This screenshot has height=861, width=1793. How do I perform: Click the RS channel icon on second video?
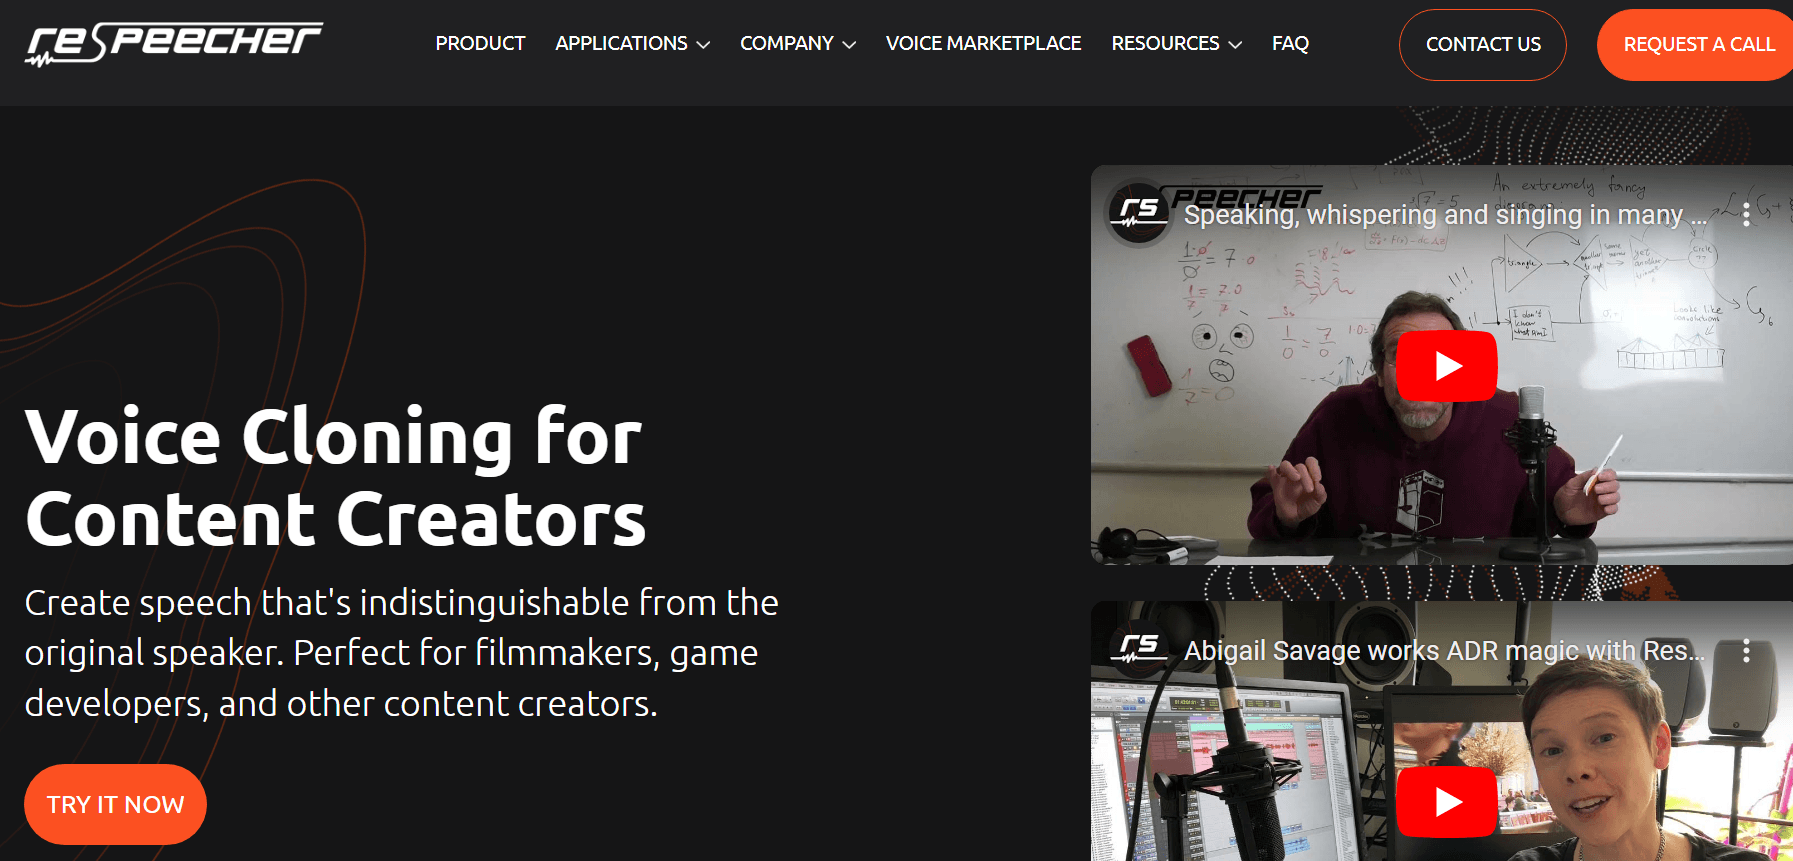tap(1139, 649)
